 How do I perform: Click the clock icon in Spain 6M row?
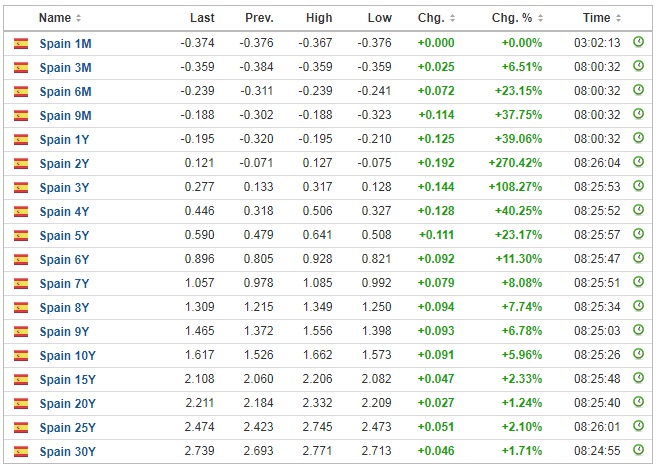638,90
